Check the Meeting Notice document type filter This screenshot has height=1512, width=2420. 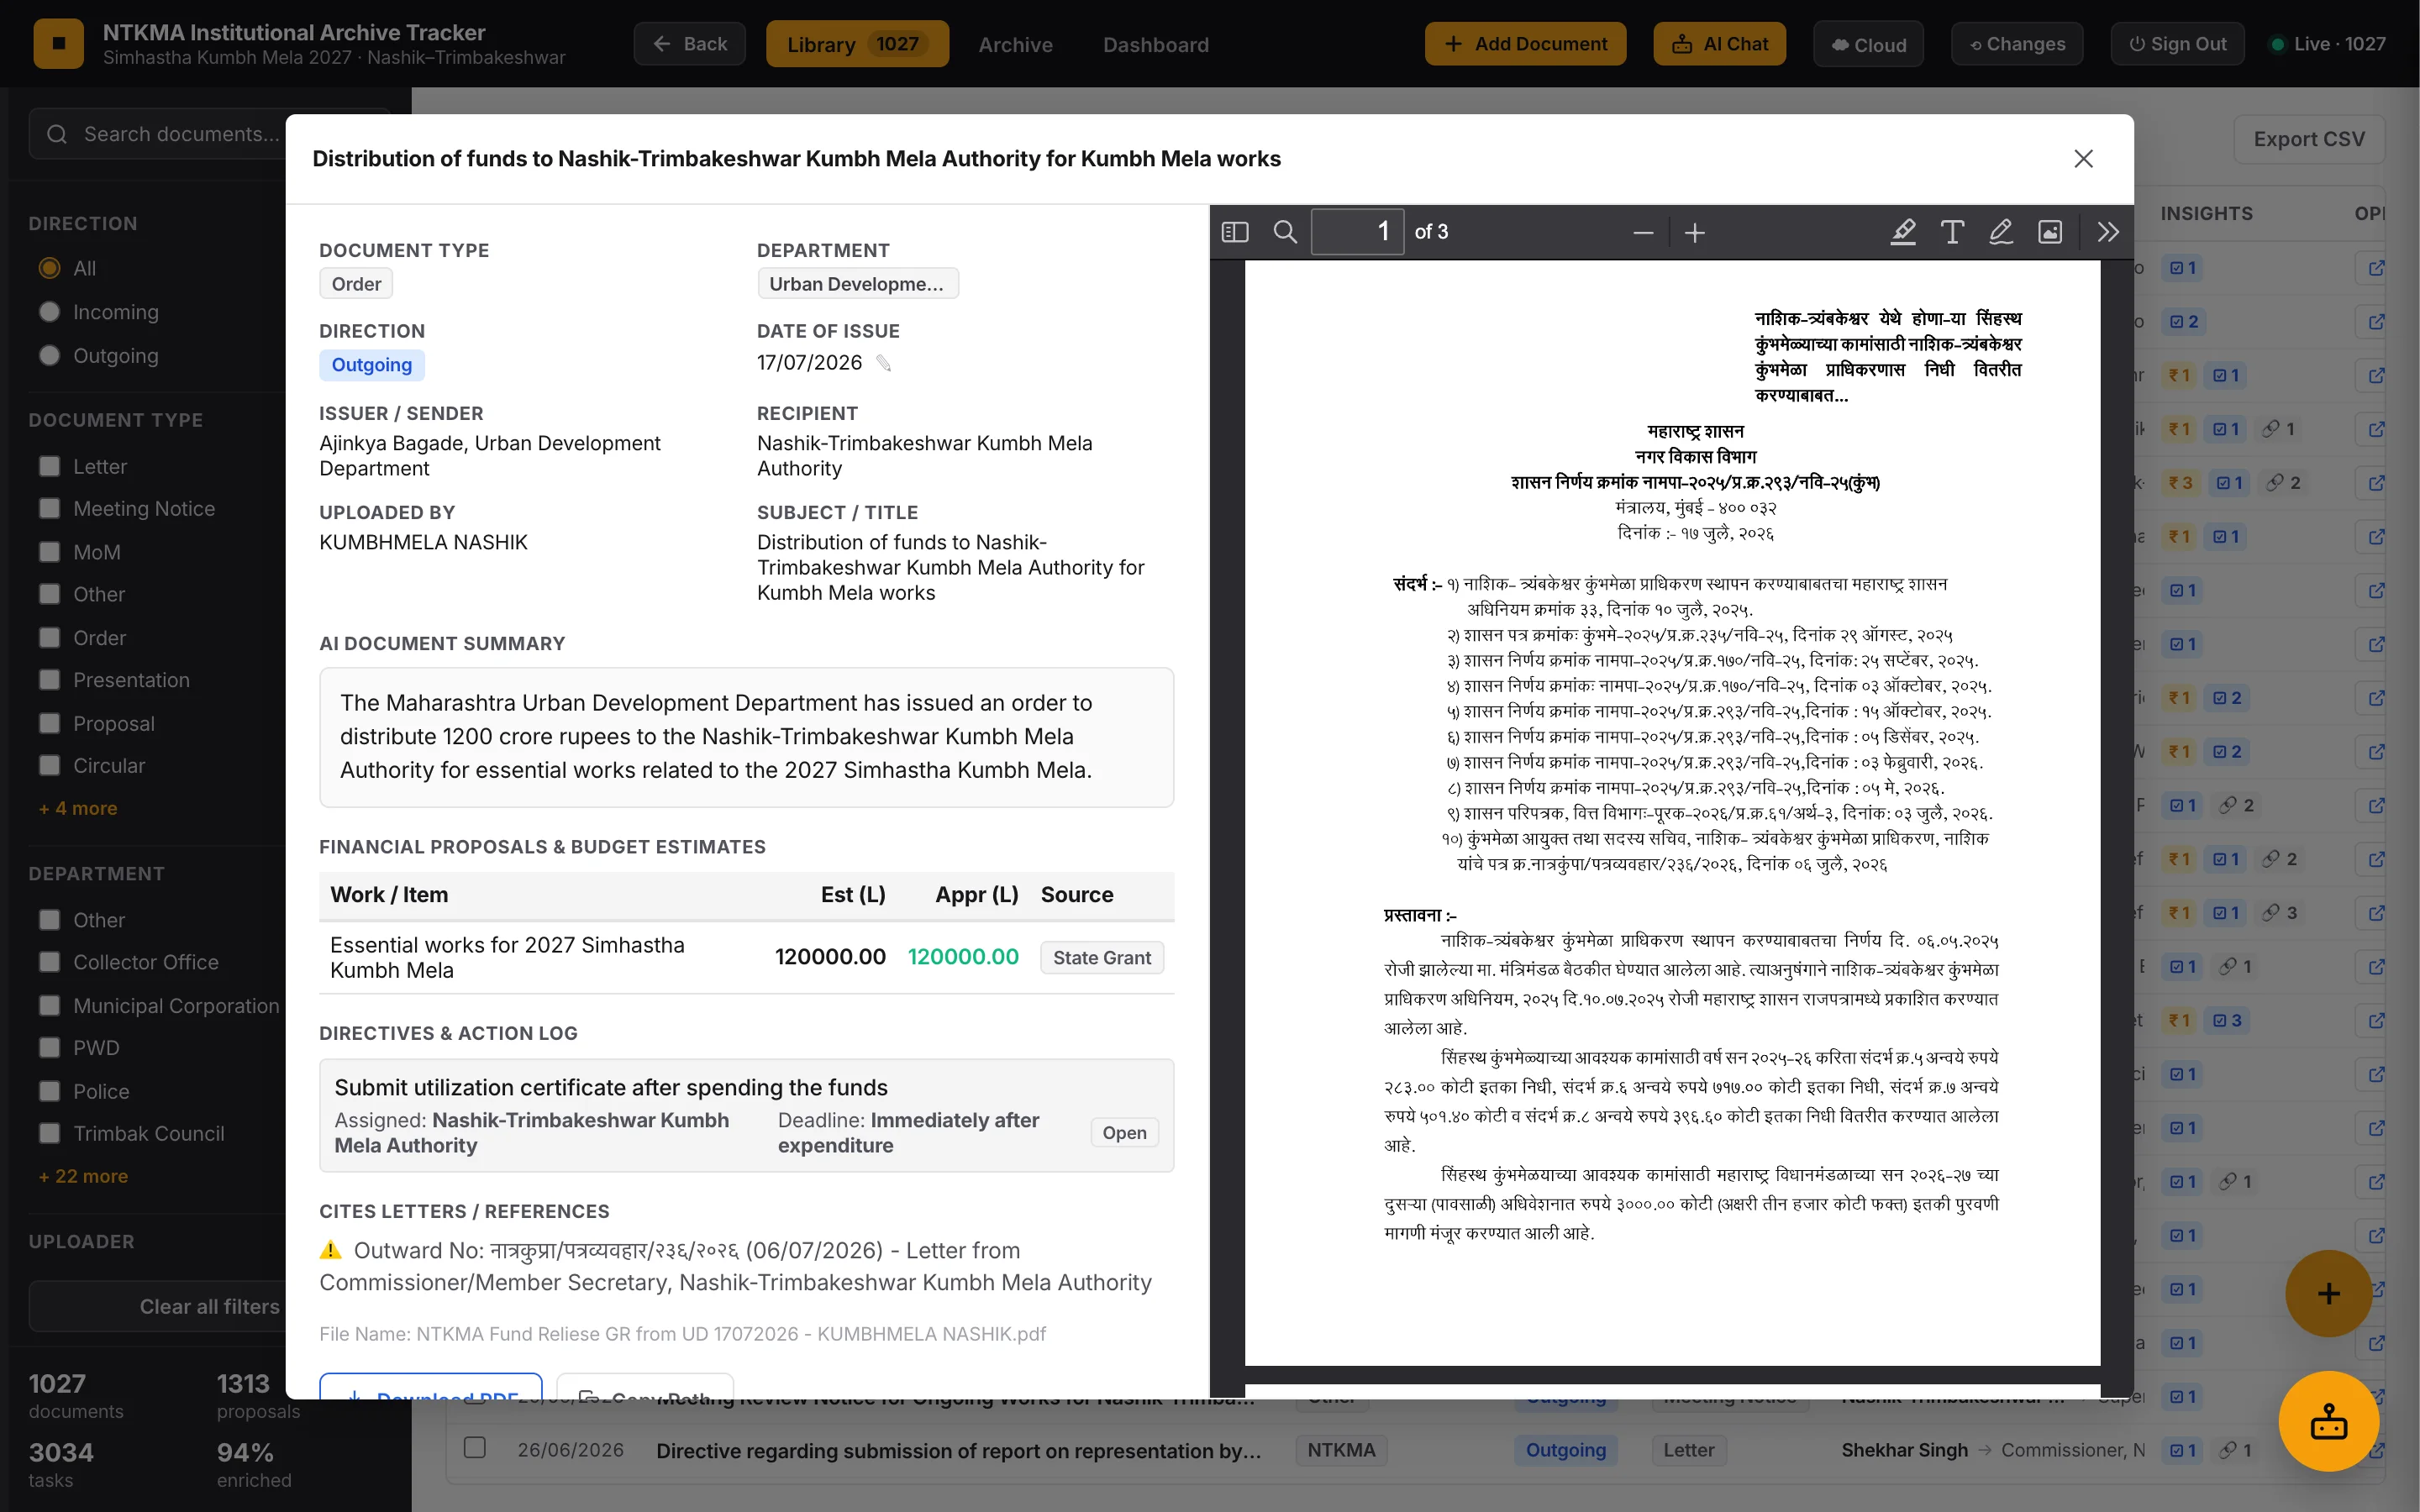(x=49, y=508)
